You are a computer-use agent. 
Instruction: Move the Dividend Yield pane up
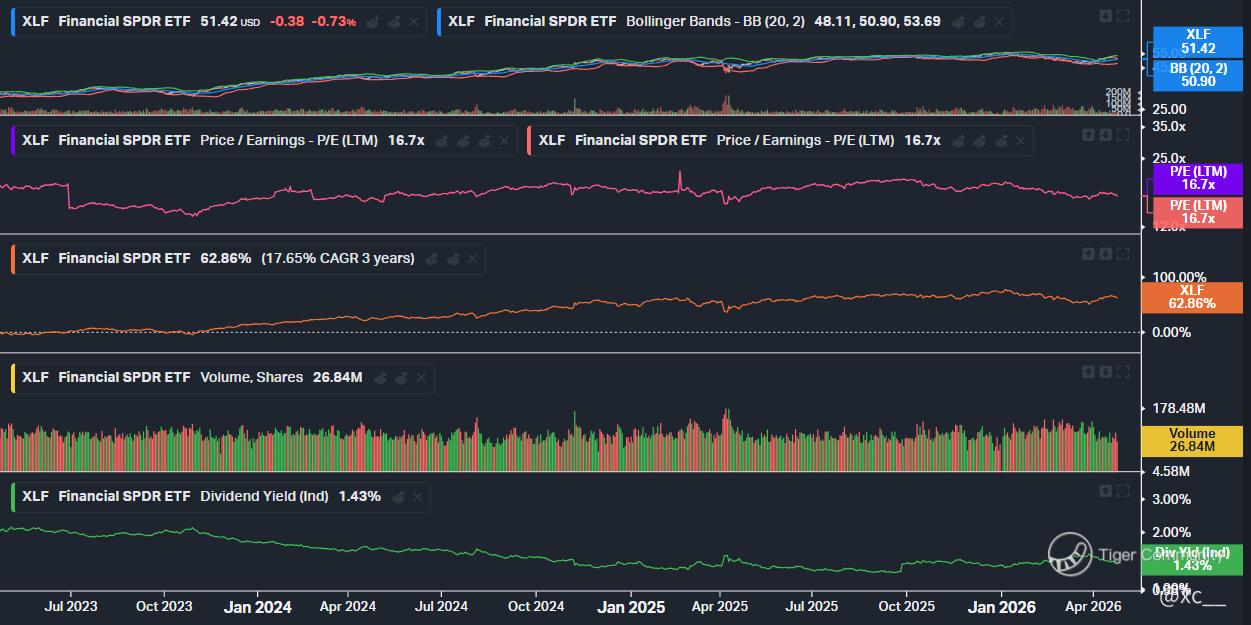[x=1106, y=491]
